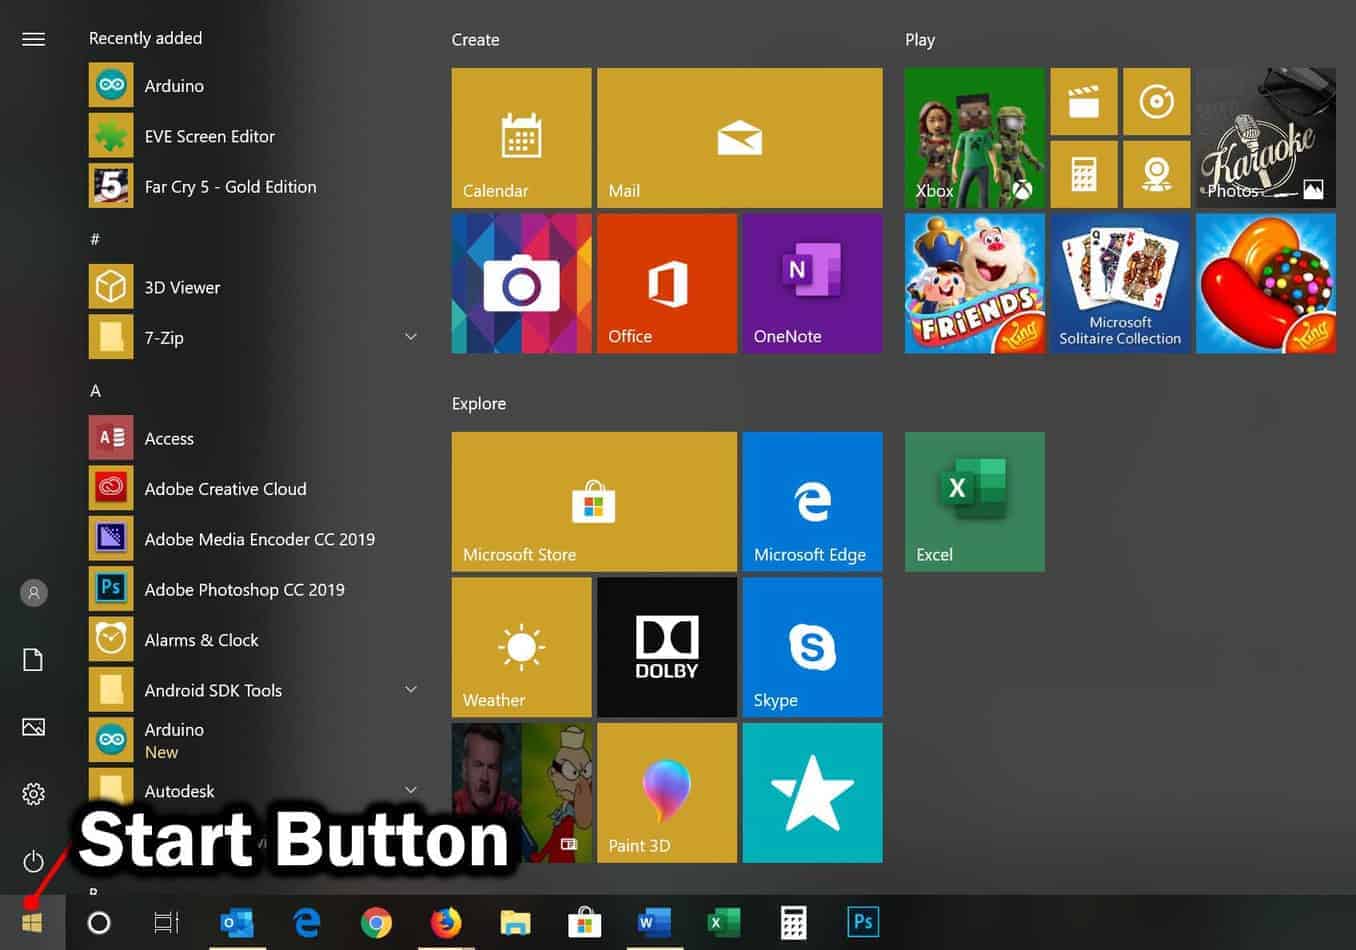Open File Explorer from the taskbar
Viewport: 1356px width, 950px height.
[515, 922]
